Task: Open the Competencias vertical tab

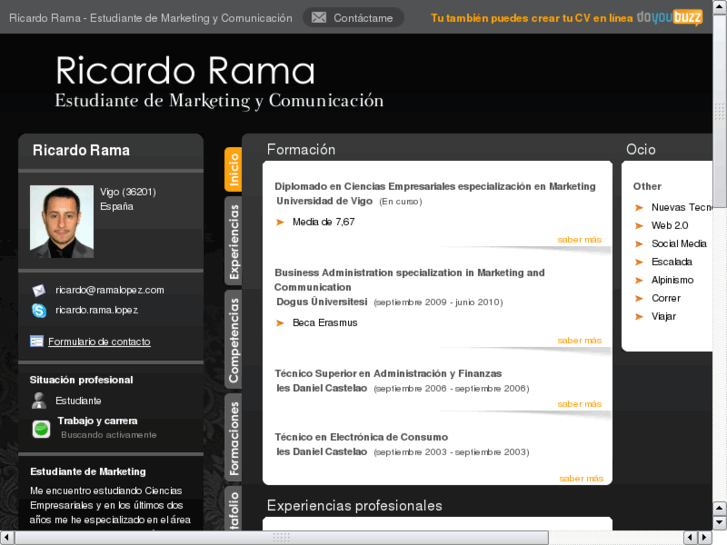Action: pyautogui.click(x=233, y=340)
